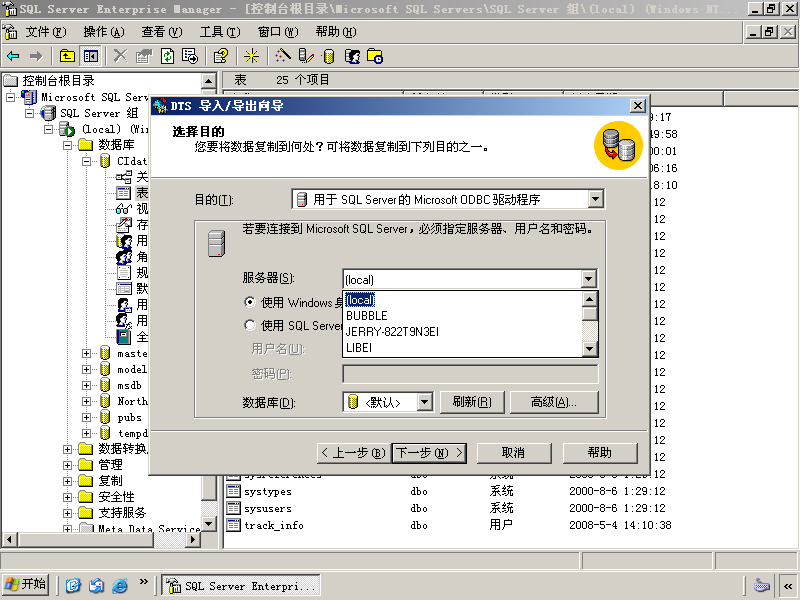Click the 取消 cancel button
Viewport: 800px width, 600px height.
pos(514,453)
